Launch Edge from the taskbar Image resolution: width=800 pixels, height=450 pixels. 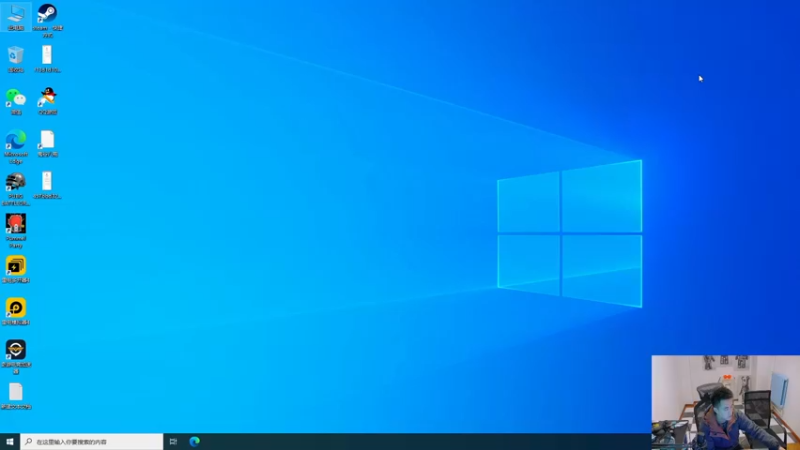point(194,441)
